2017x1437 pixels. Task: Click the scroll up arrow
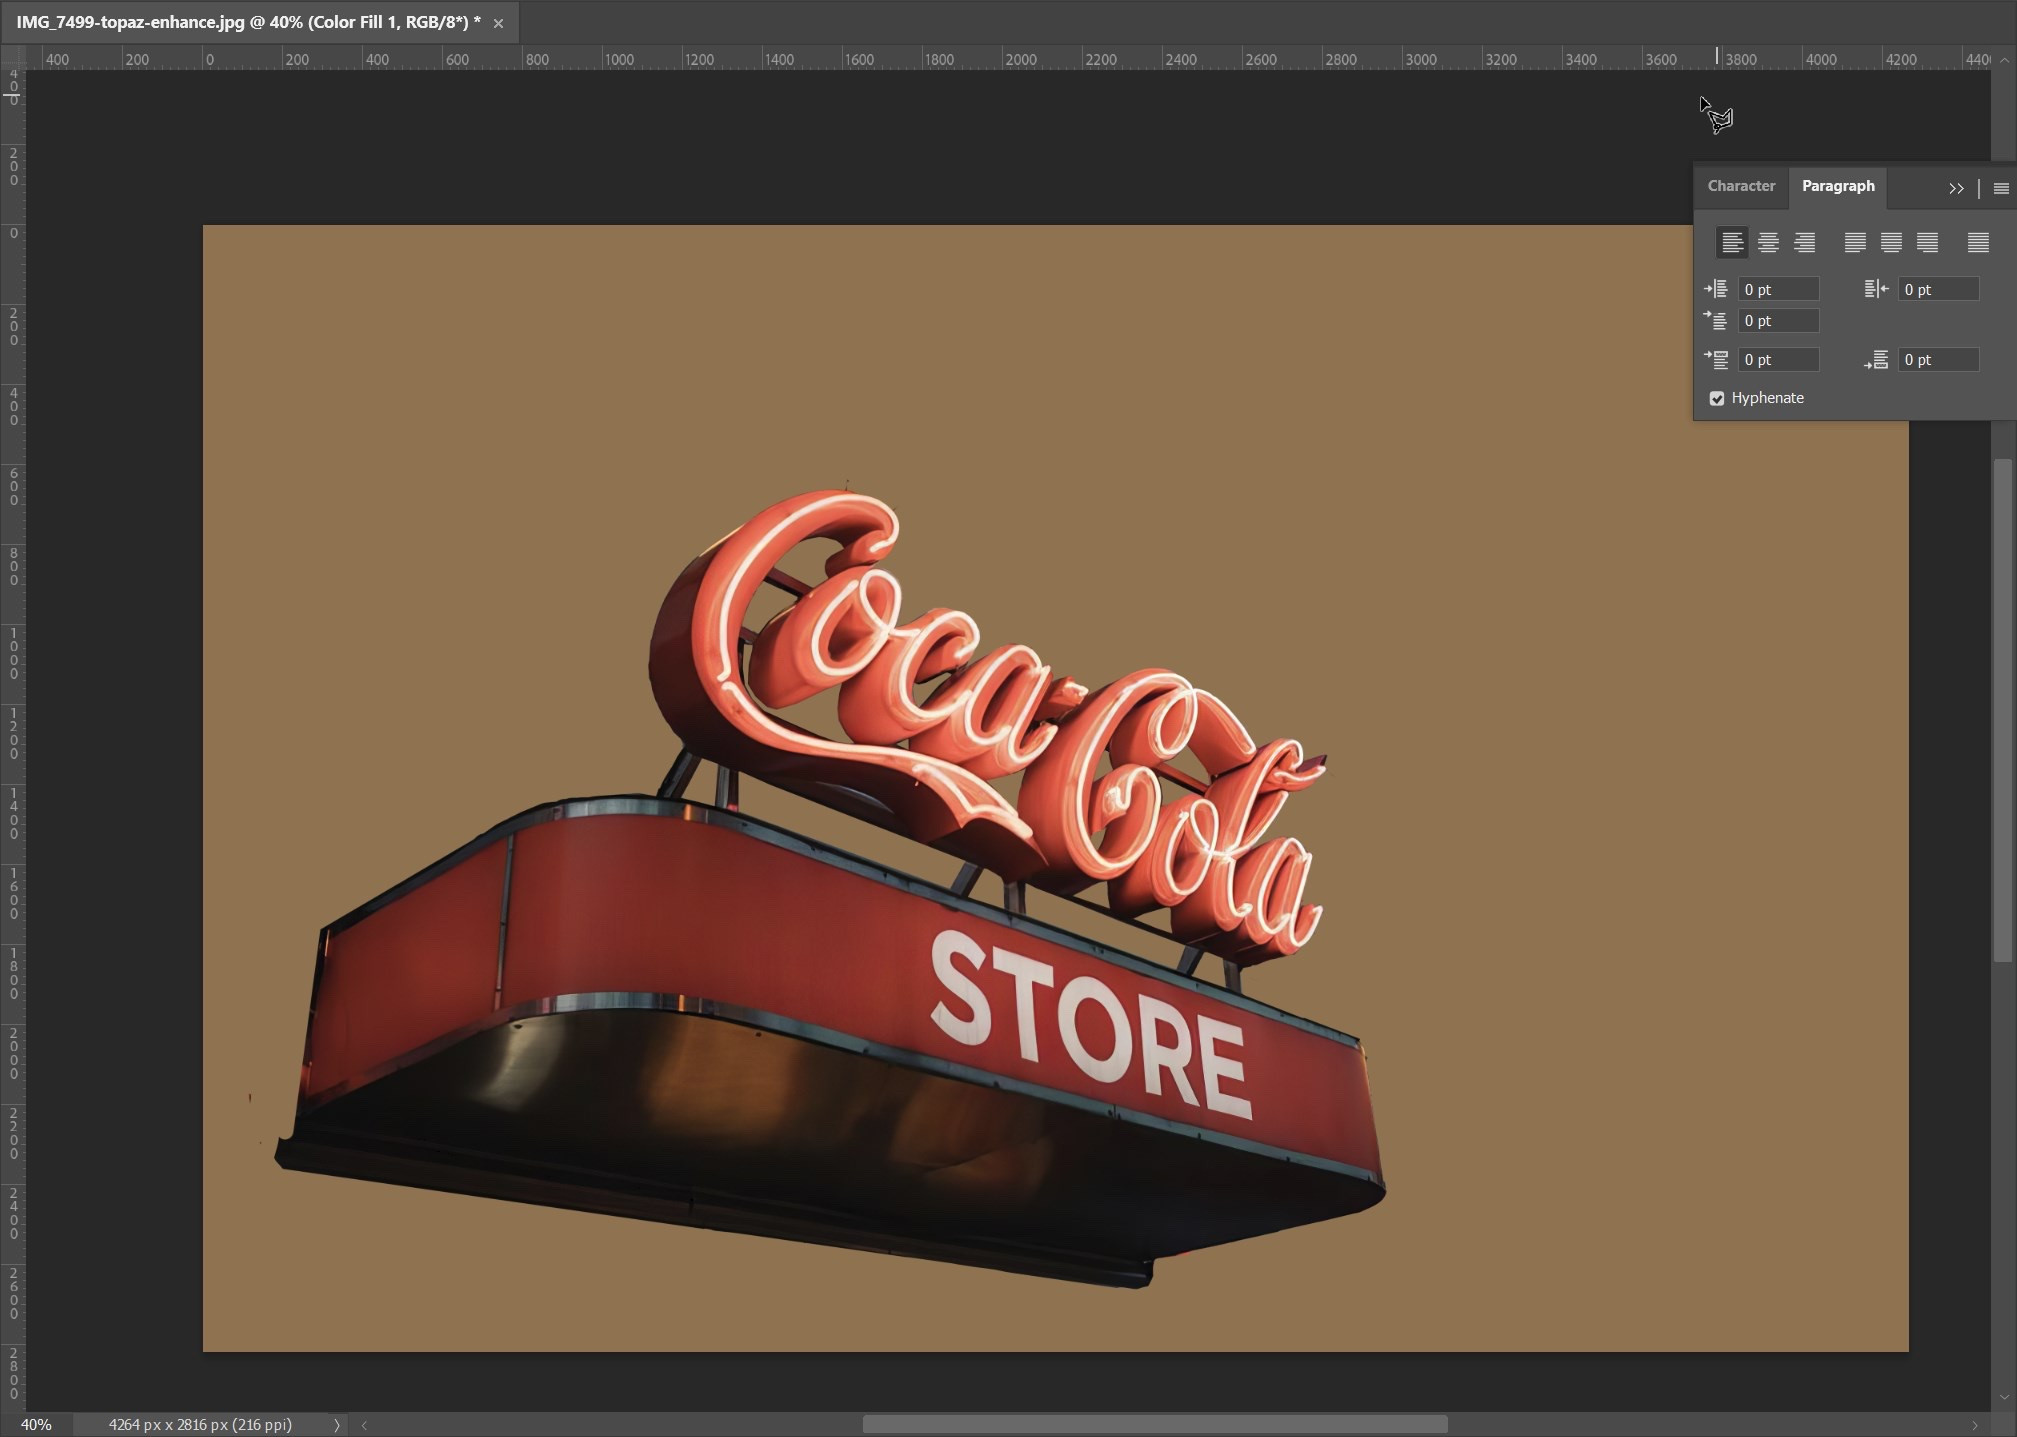click(x=2004, y=60)
